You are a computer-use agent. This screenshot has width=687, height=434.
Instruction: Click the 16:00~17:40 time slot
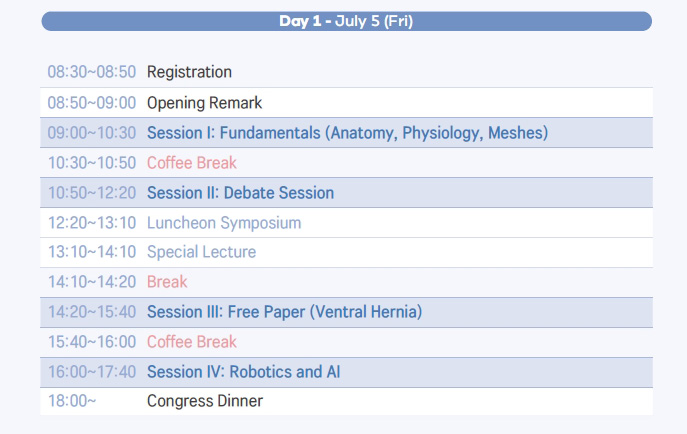(92, 372)
